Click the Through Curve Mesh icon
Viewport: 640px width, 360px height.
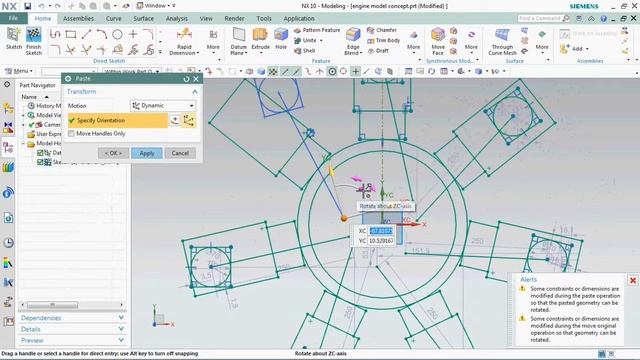[502, 35]
